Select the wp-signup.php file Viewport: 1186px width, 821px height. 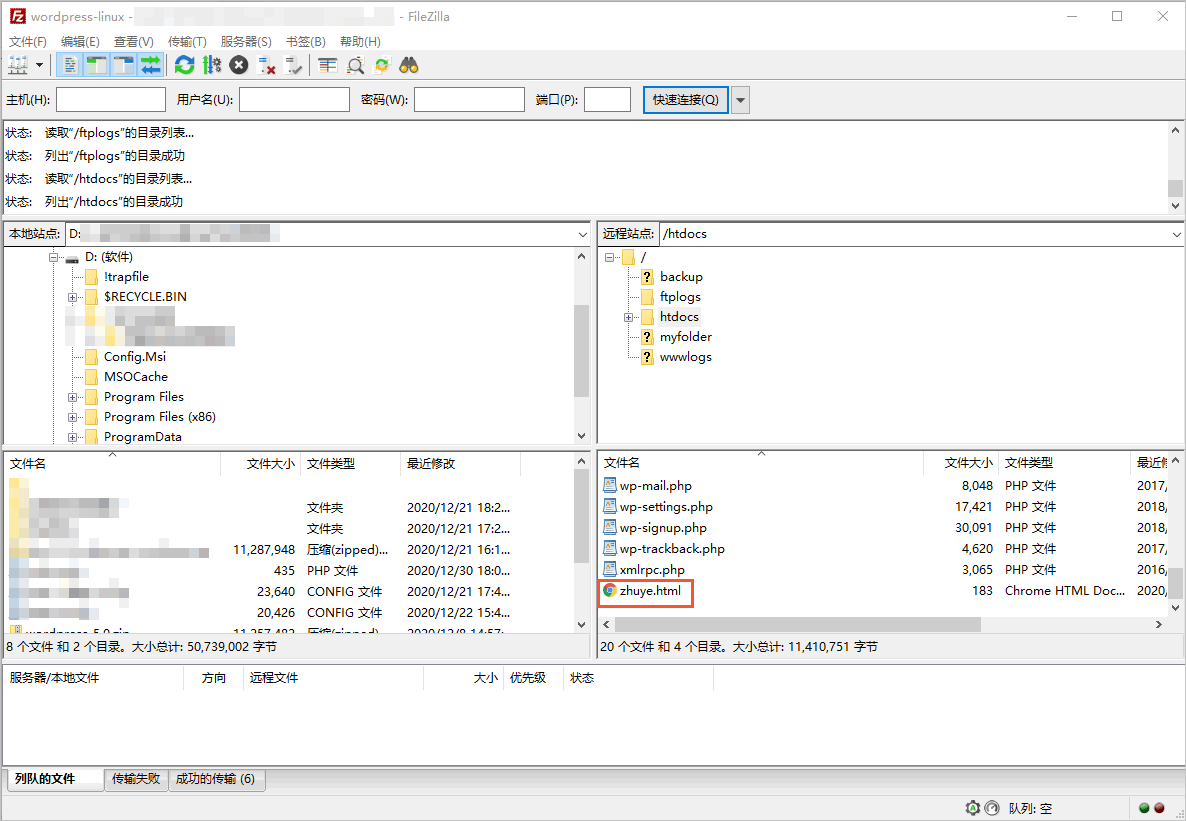pyautogui.click(x=663, y=527)
